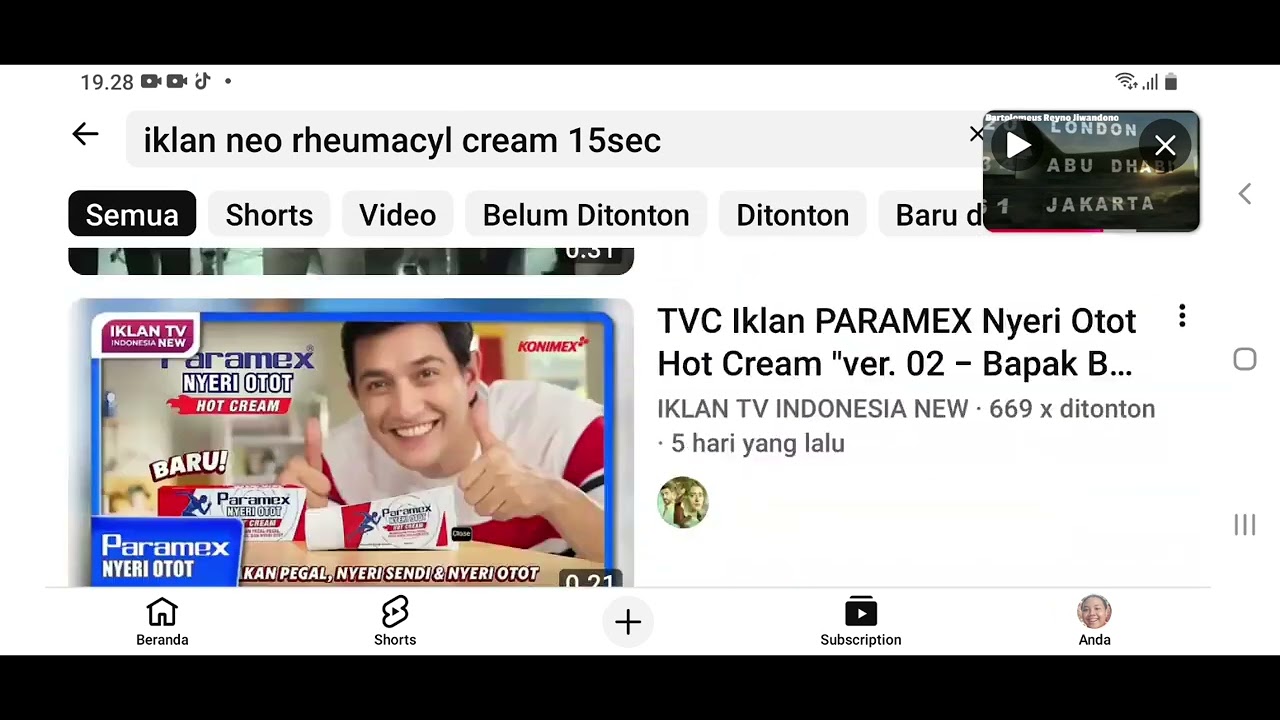This screenshot has width=1280, height=720.
Task: Clear the search query text
Action: tap(976, 134)
